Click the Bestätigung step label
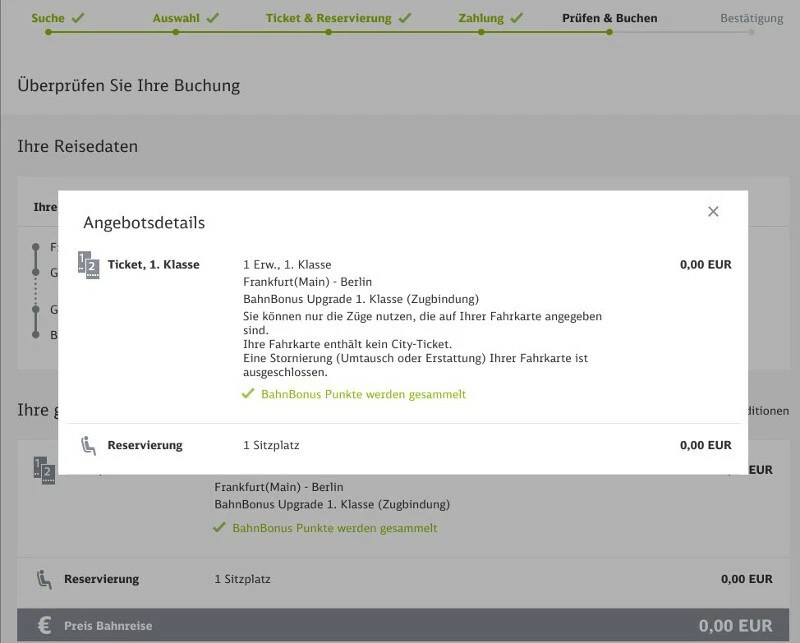The width and height of the screenshot is (800, 643). tap(752, 18)
